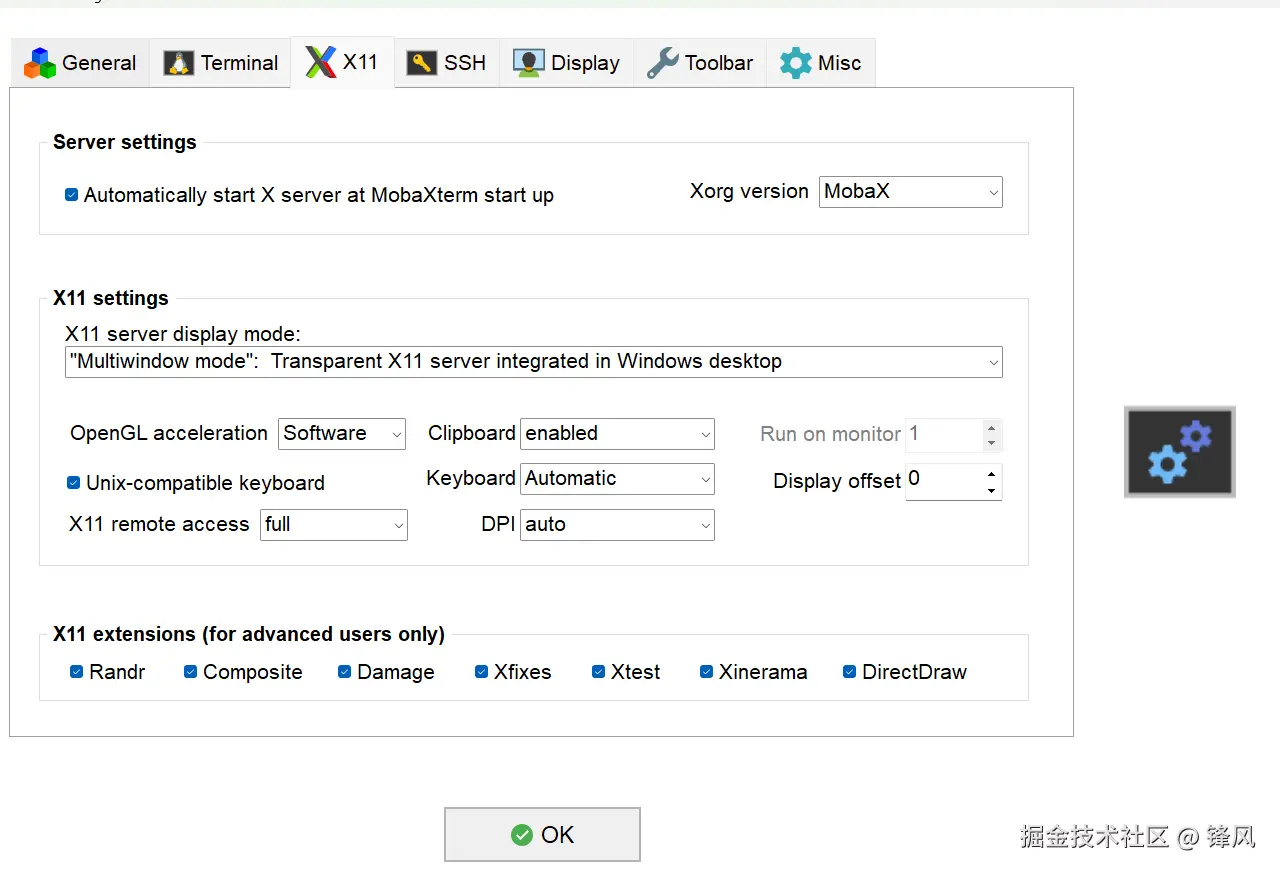Click the "Xorg version" label
Screen dimensions: 1280x875
pyautogui.click(x=749, y=191)
